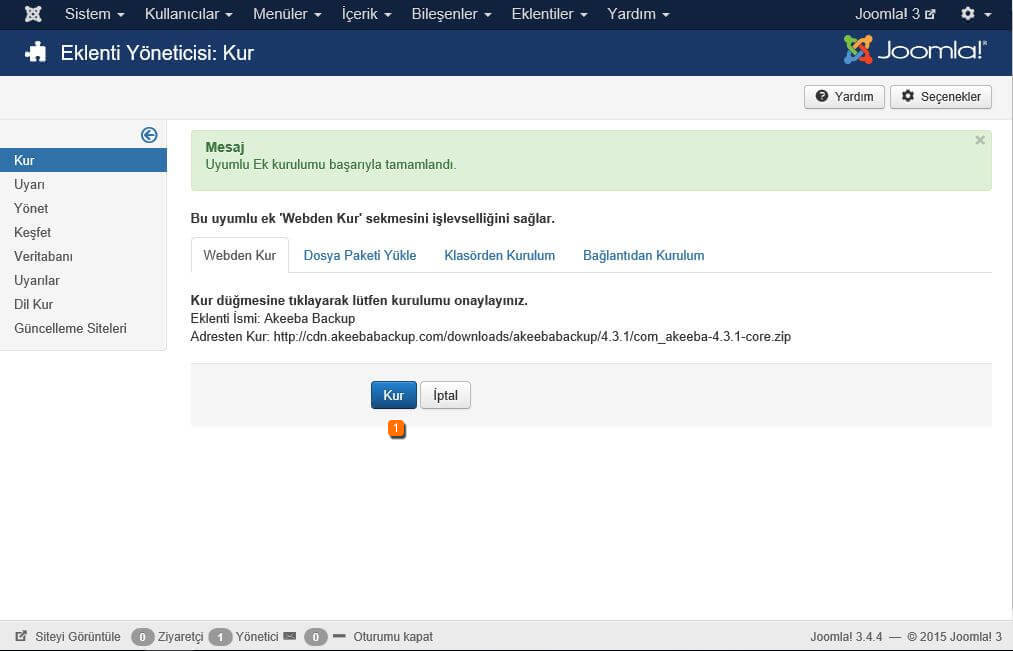The image size is (1013, 651).
Task: Open the İçerik menu
Action: tap(366, 14)
